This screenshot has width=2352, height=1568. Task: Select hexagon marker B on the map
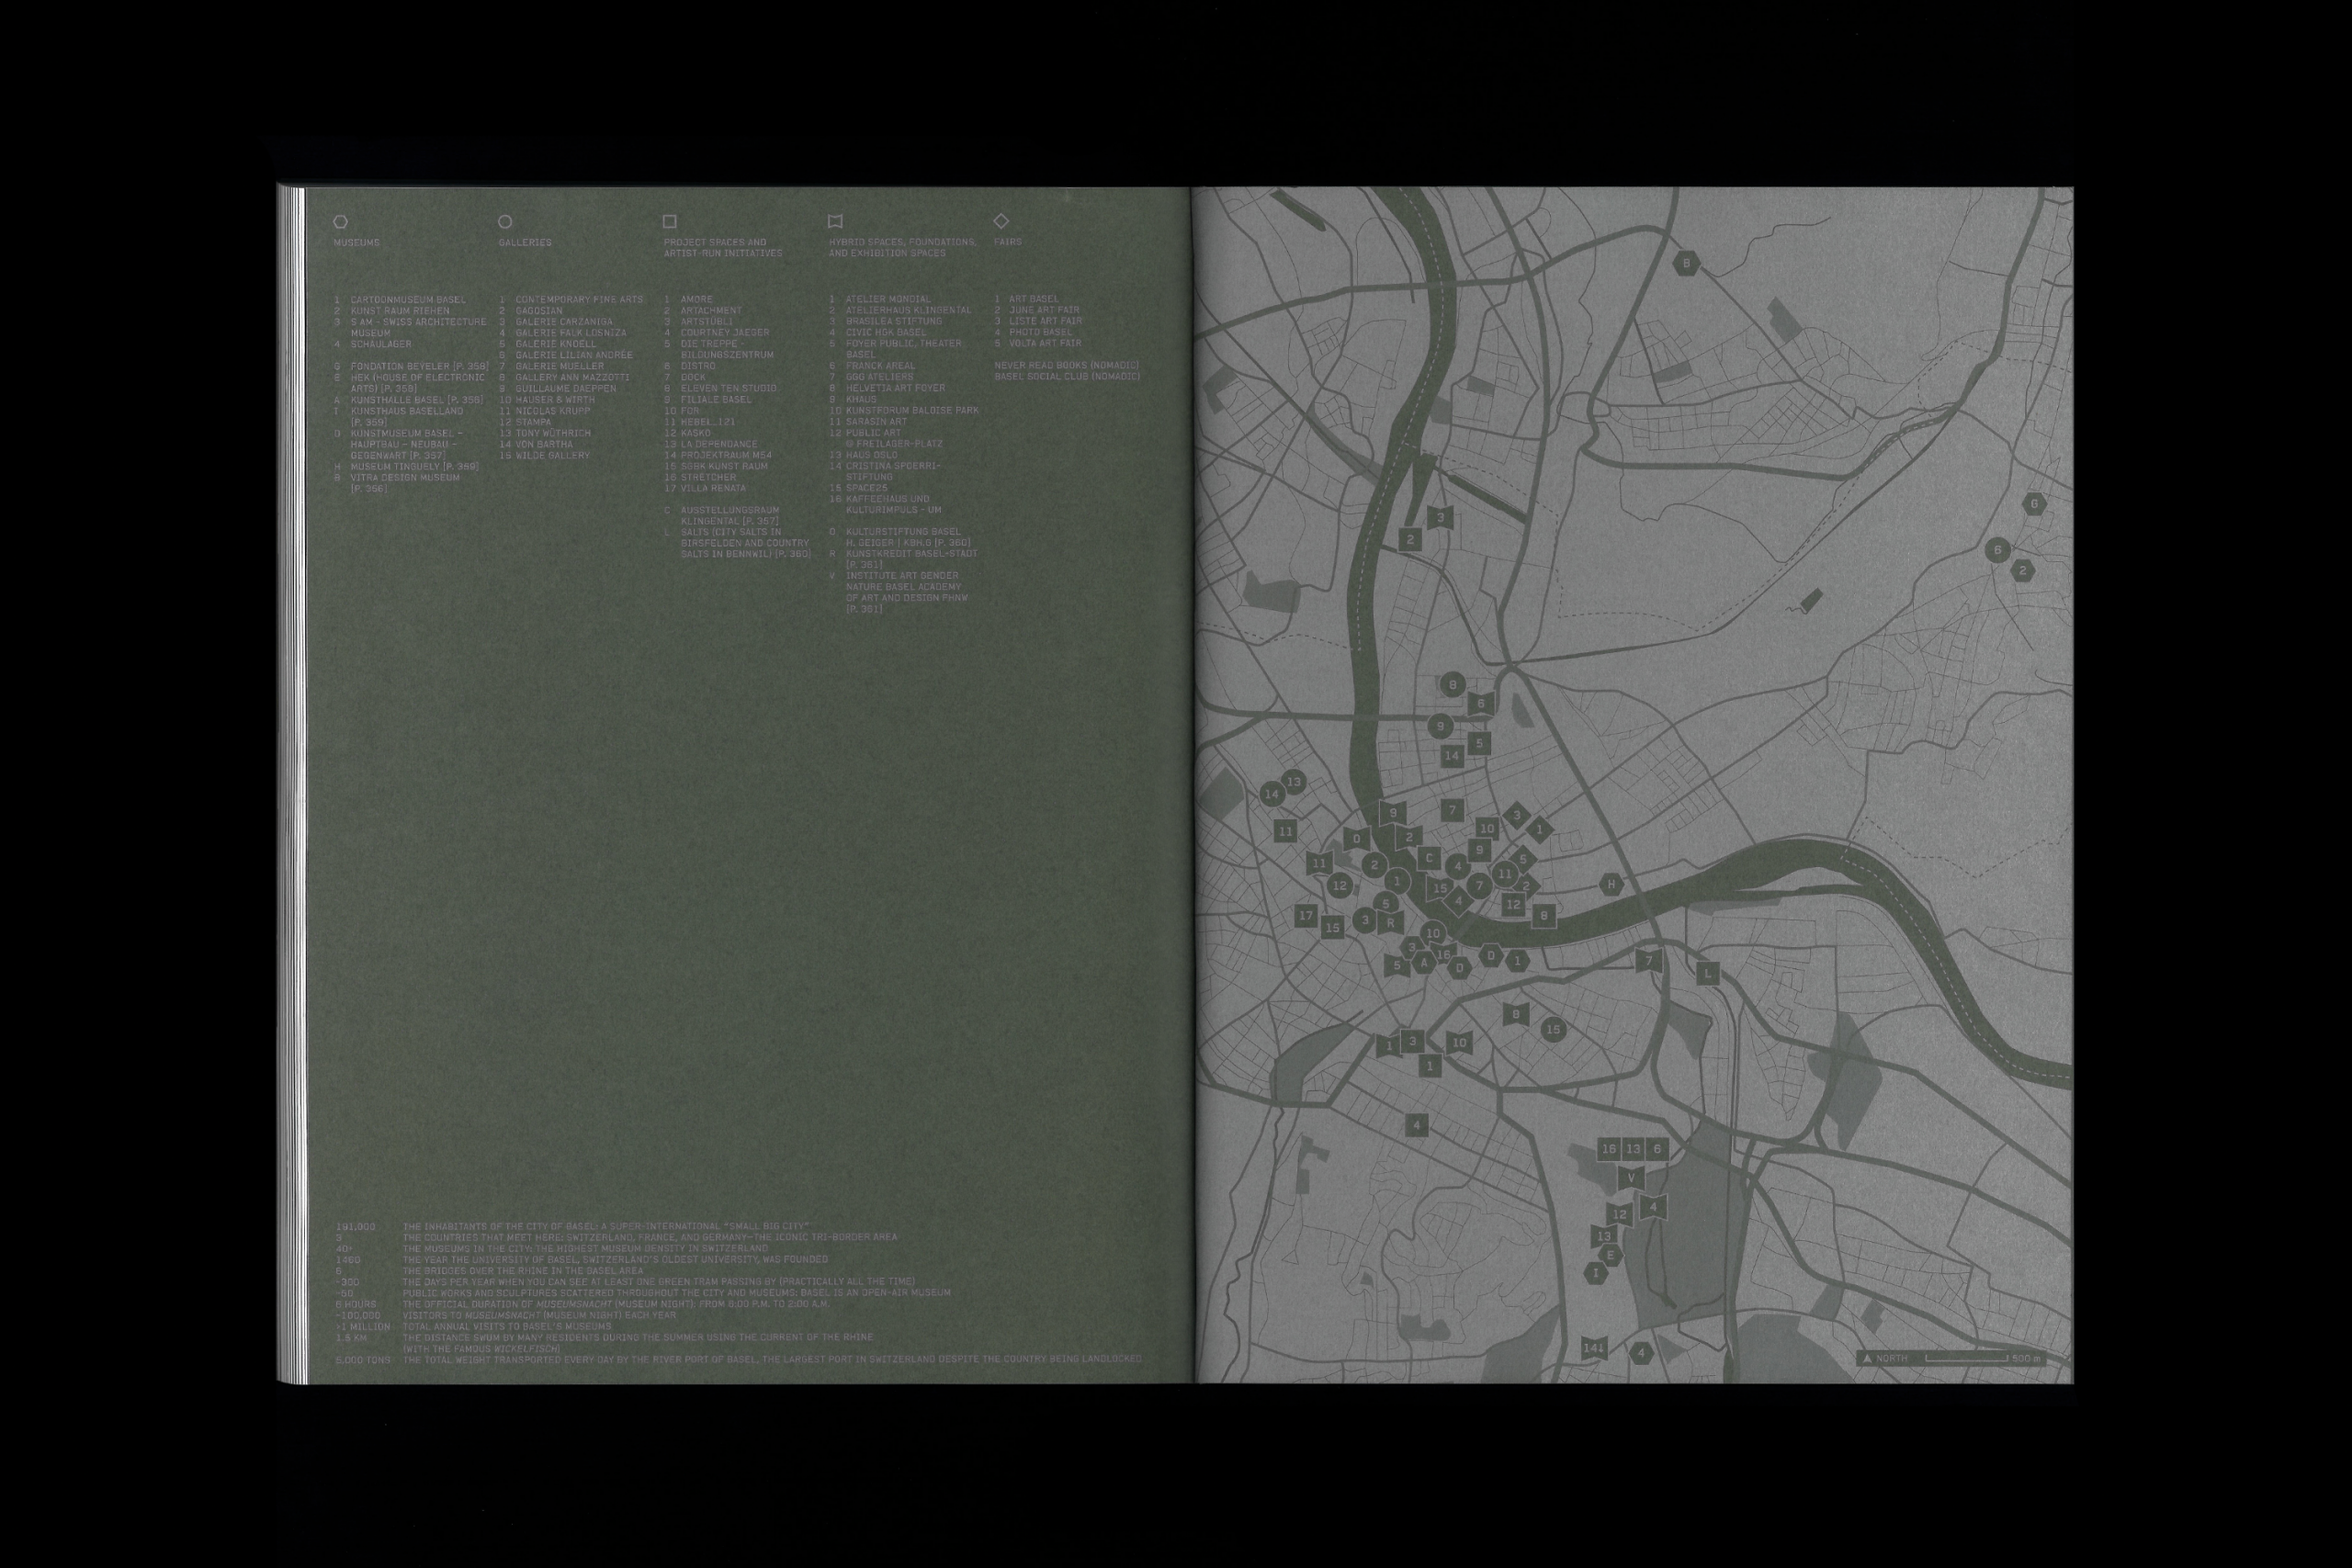[1686, 264]
